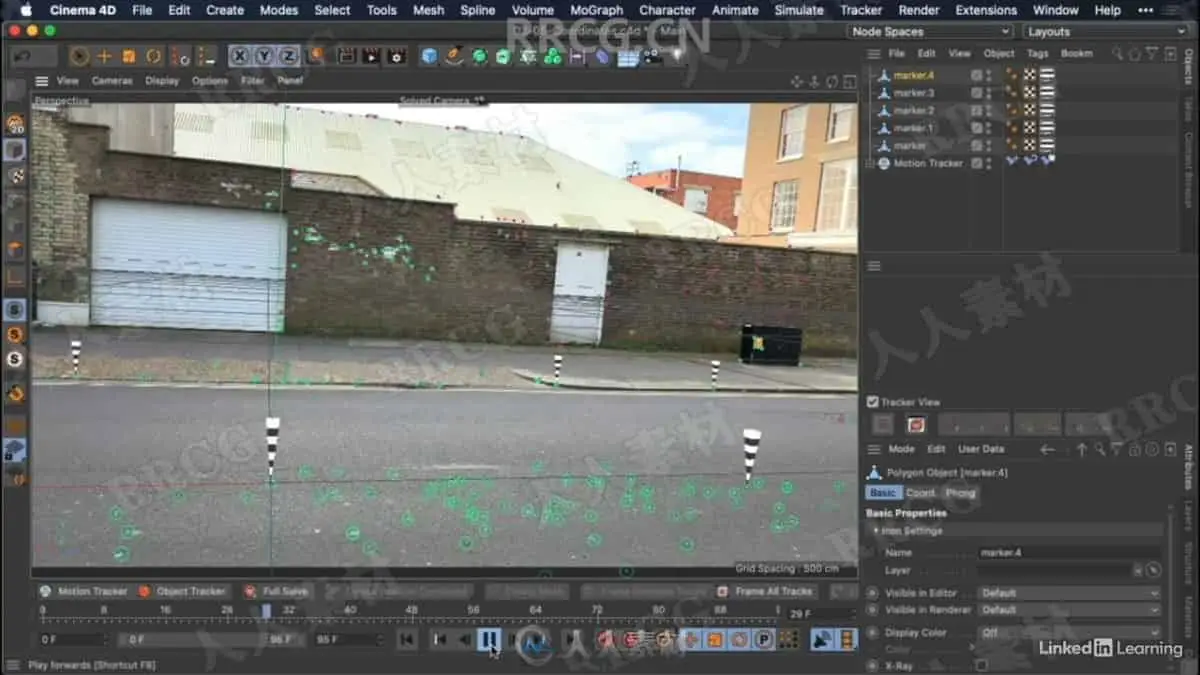The height and width of the screenshot is (675, 1200).
Task: Toggle position keyframe recording icon
Action: 692,639
